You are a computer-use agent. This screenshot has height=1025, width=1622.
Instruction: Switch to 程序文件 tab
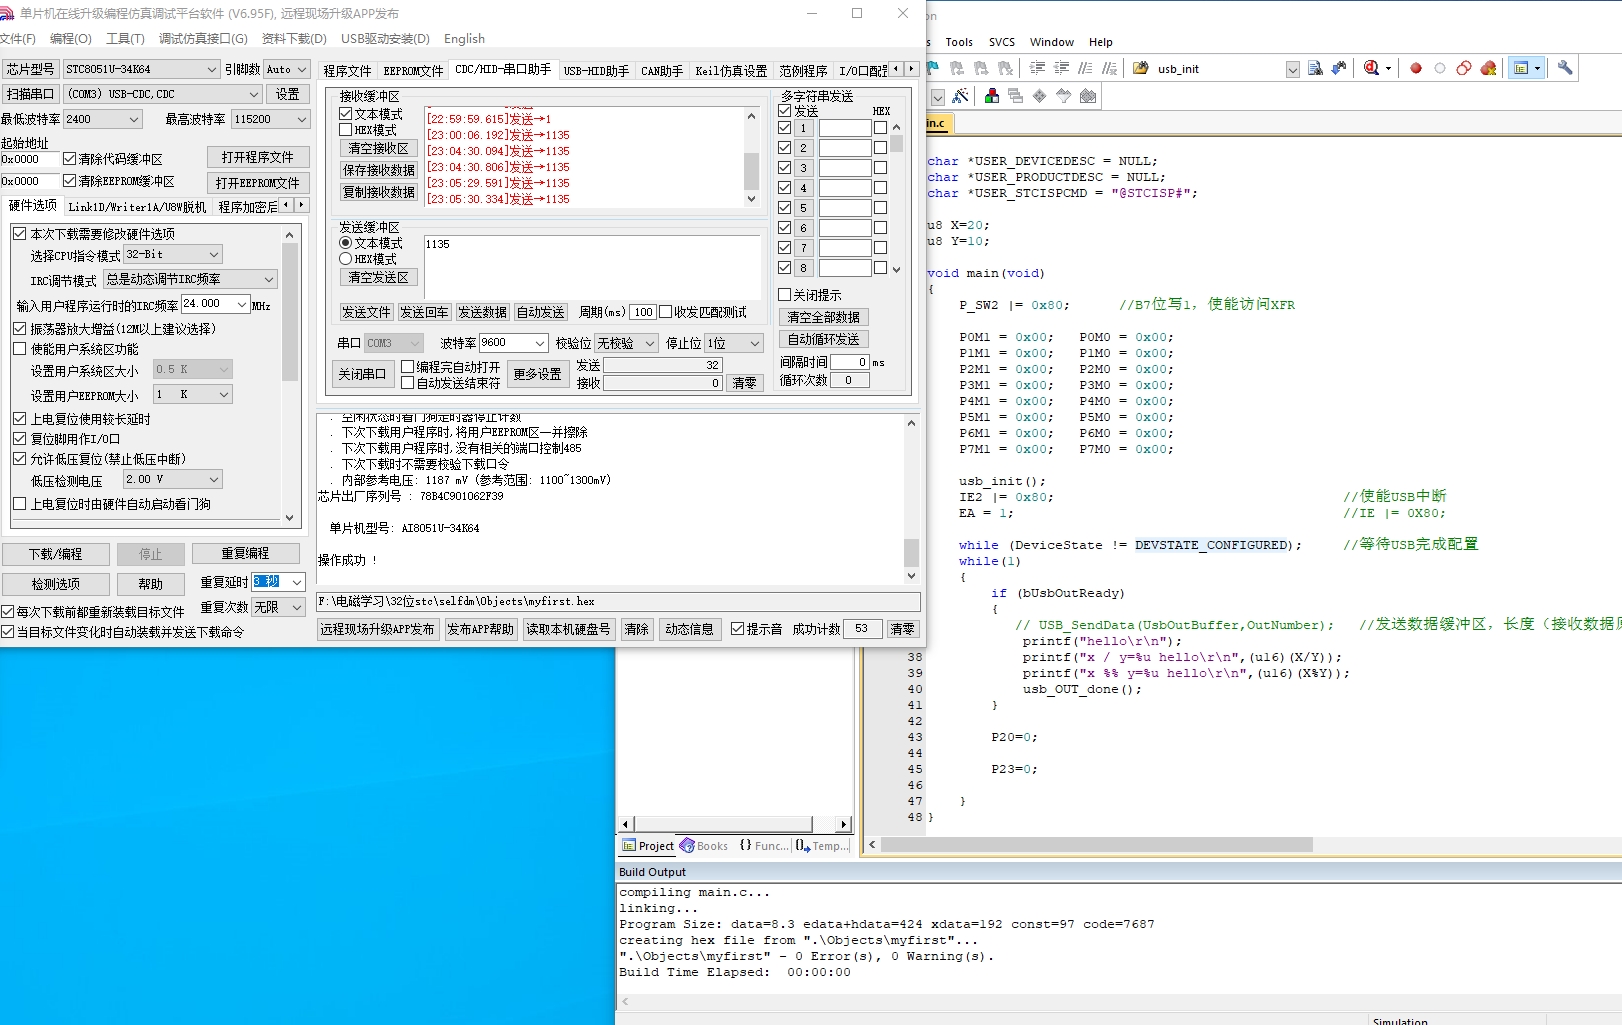[x=347, y=71]
